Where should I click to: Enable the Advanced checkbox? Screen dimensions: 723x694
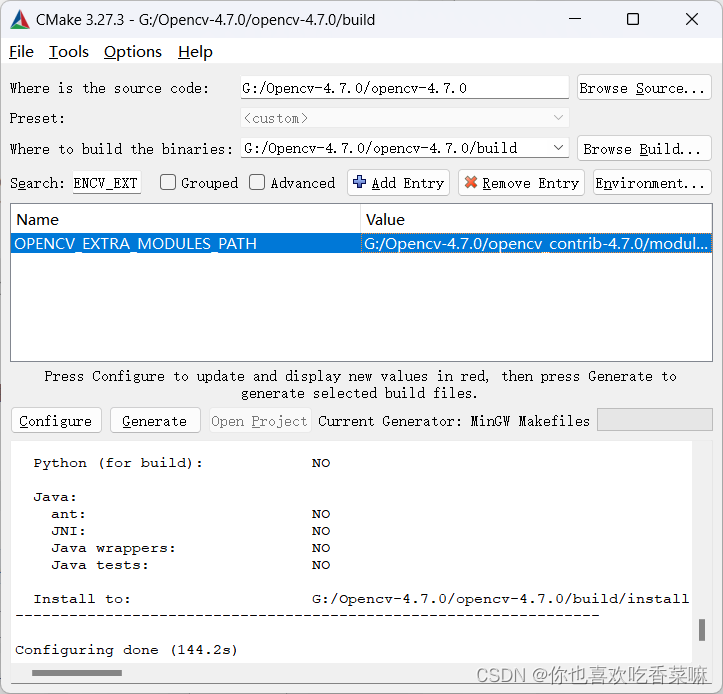(x=257, y=183)
